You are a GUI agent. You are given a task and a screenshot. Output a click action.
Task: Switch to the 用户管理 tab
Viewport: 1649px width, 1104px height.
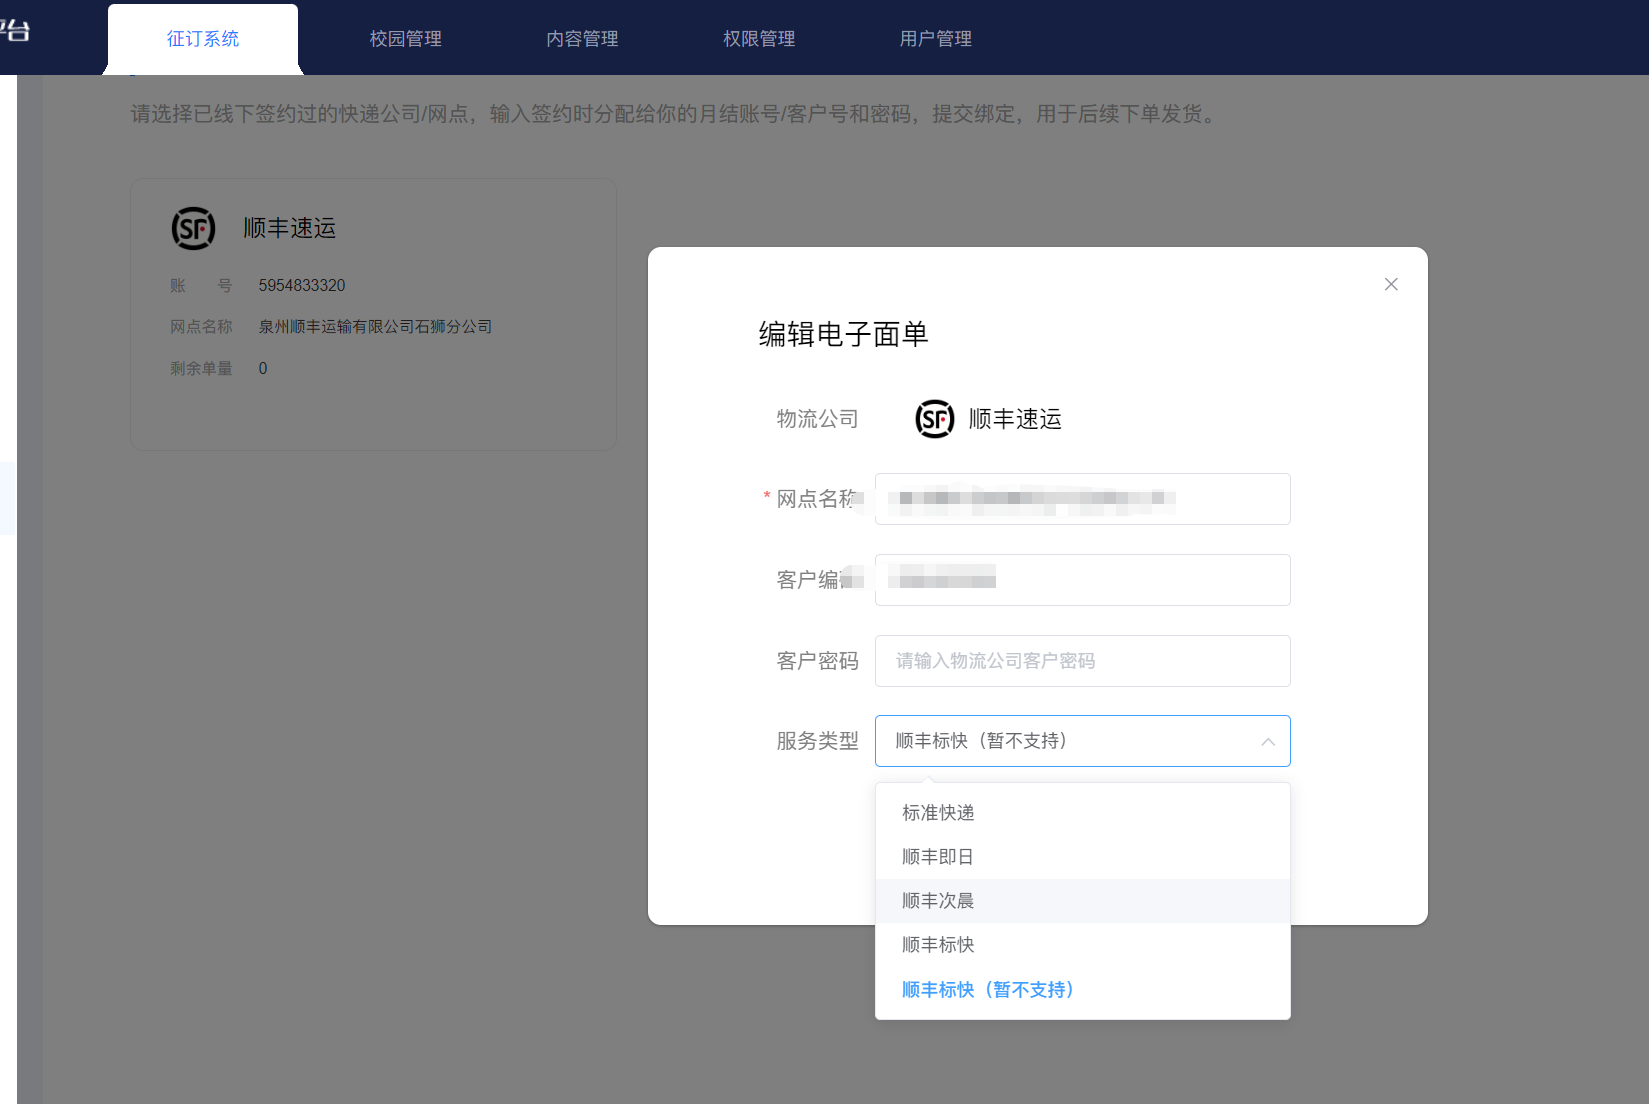pyautogui.click(x=936, y=39)
